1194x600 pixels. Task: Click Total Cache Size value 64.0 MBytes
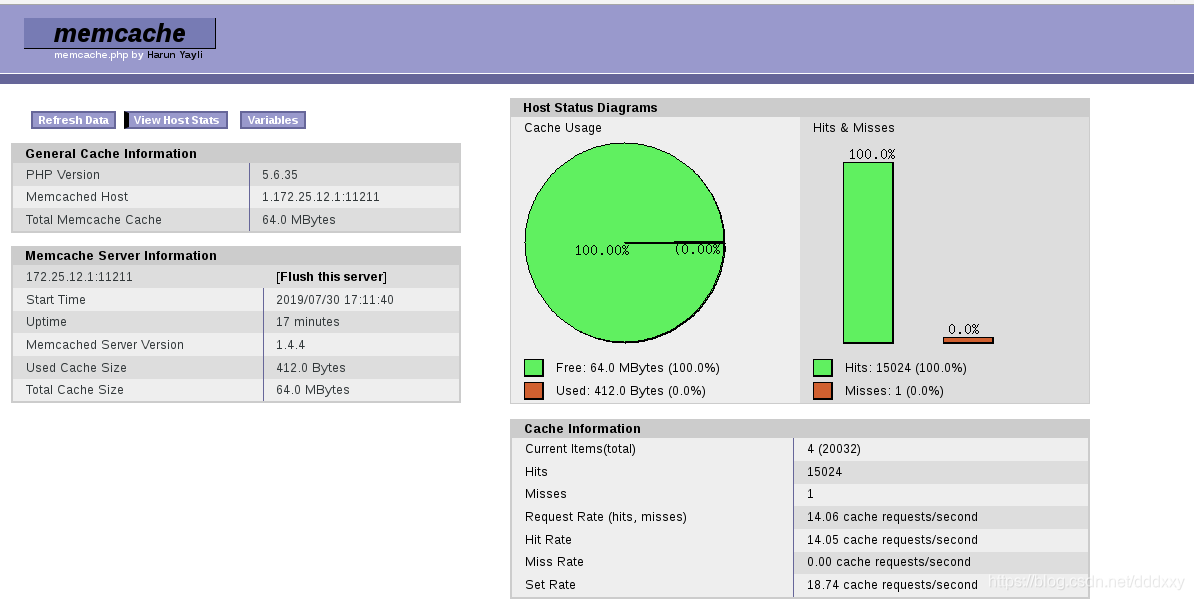click(313, 389)
